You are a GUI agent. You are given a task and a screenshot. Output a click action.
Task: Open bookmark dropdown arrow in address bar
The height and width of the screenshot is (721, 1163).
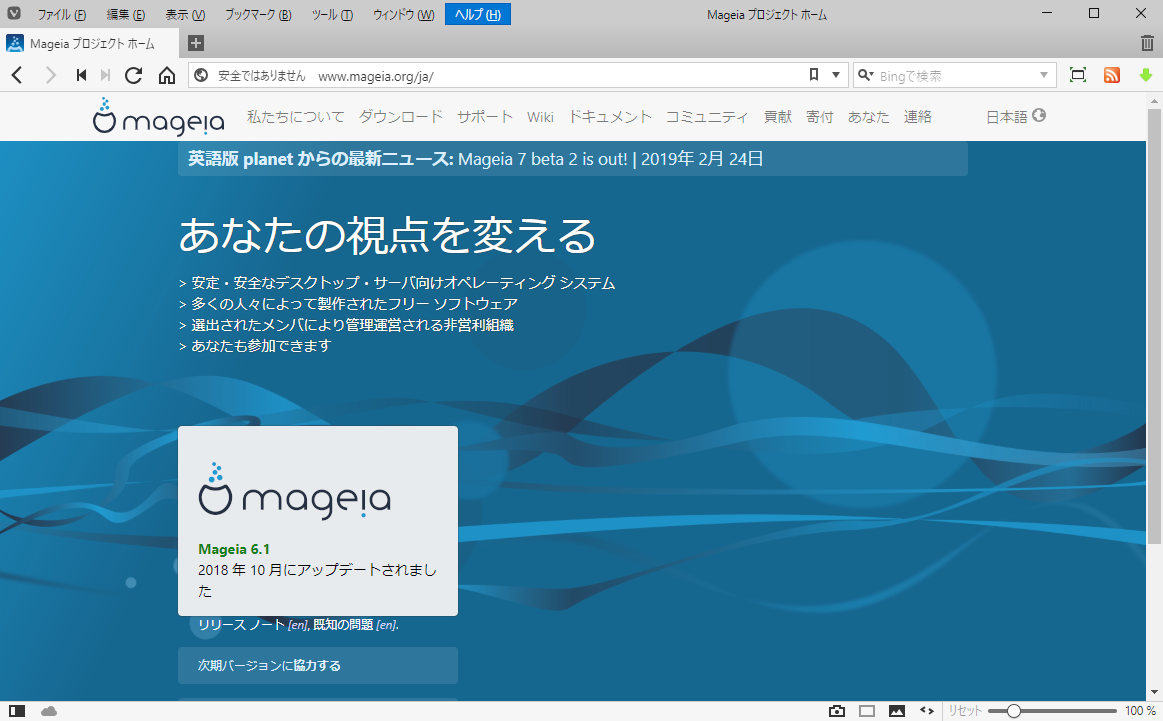pos(836,75)
